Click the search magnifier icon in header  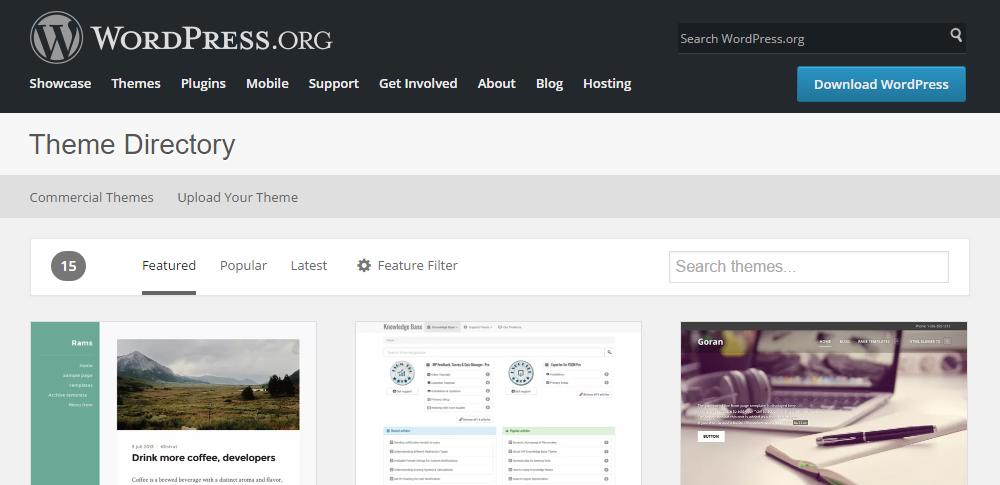point(955,35)
